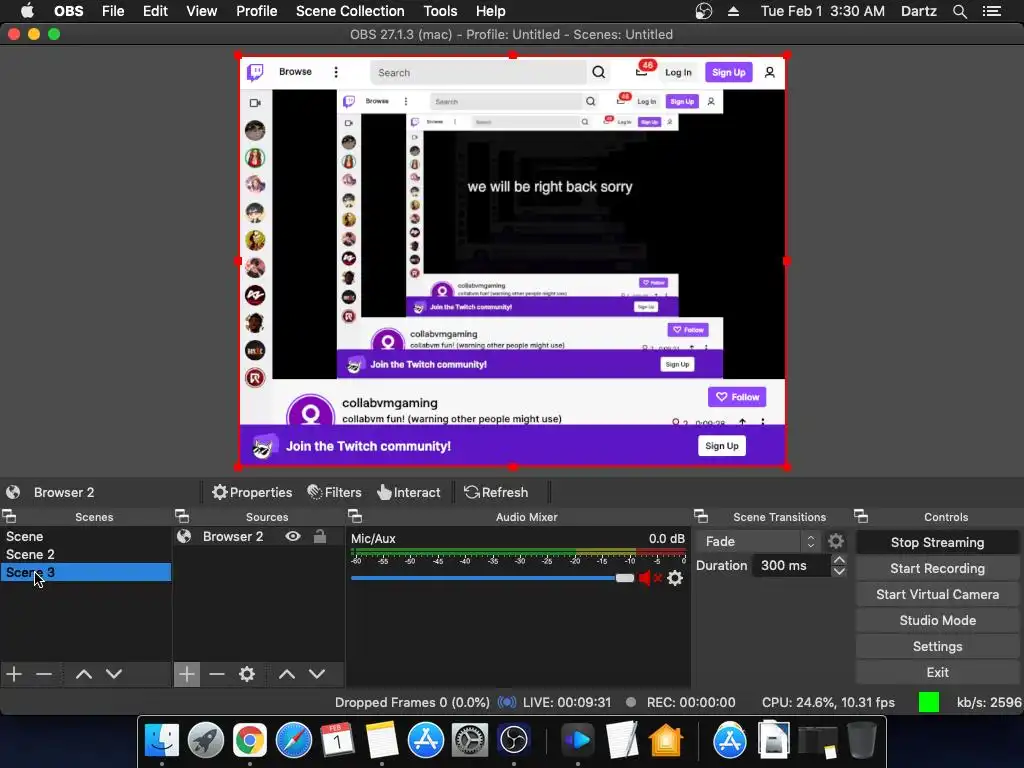Click the Exit button

(x=937, y=673)
